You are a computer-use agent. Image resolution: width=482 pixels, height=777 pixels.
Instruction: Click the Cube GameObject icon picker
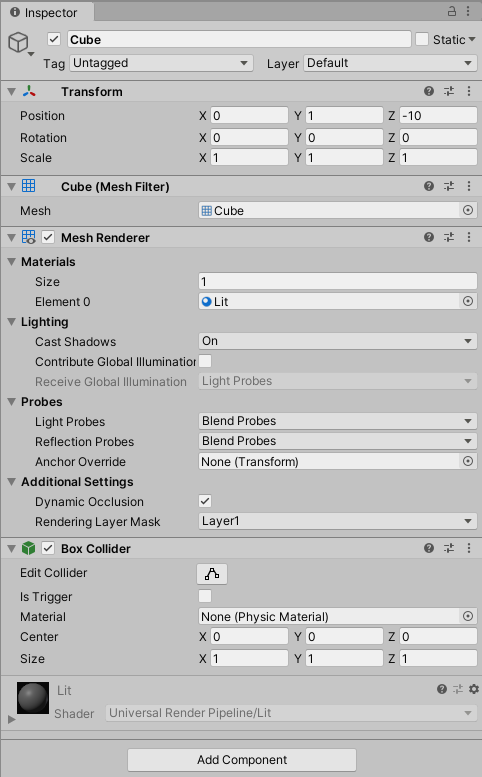point(20,44)
